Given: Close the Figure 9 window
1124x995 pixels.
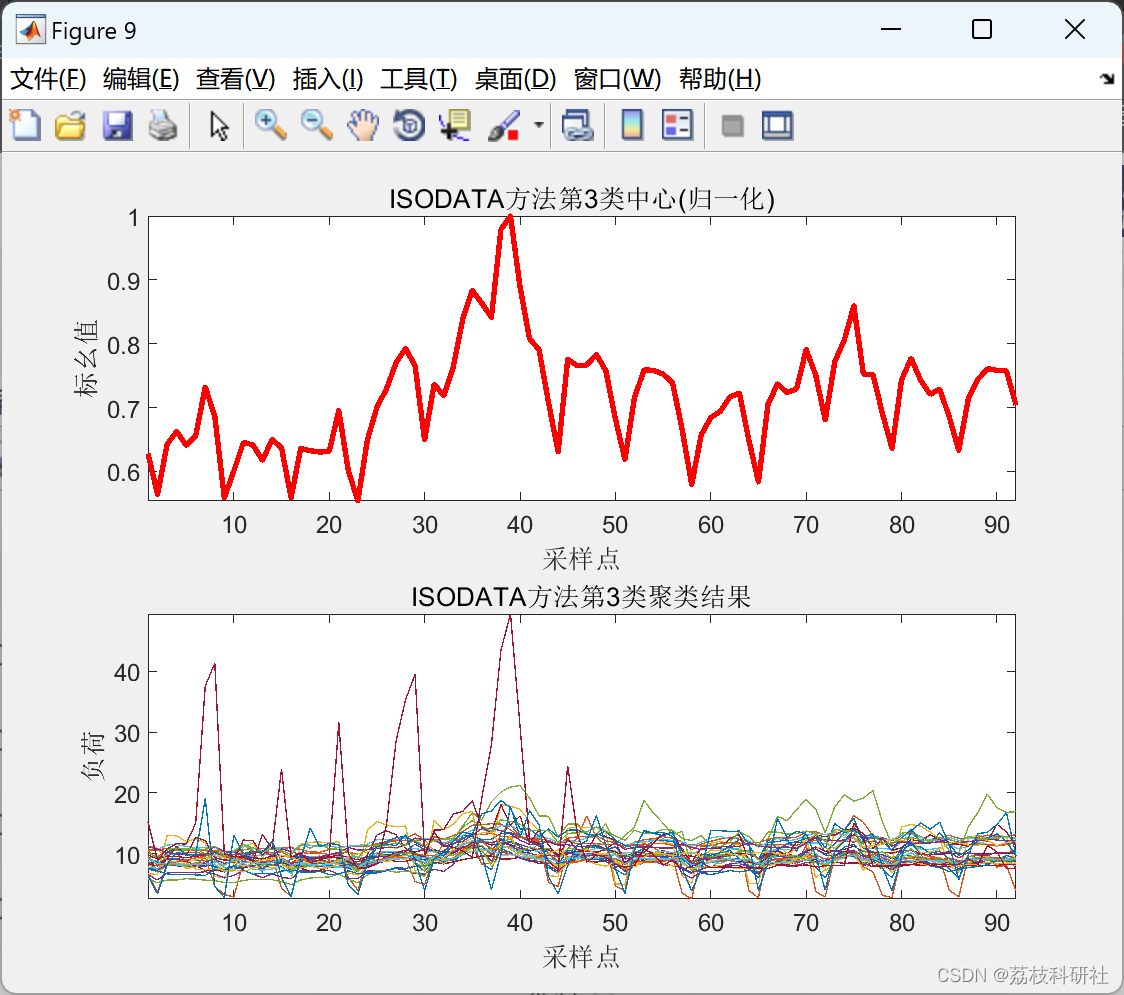Looking at the screenshot, I should [1075, 29].
